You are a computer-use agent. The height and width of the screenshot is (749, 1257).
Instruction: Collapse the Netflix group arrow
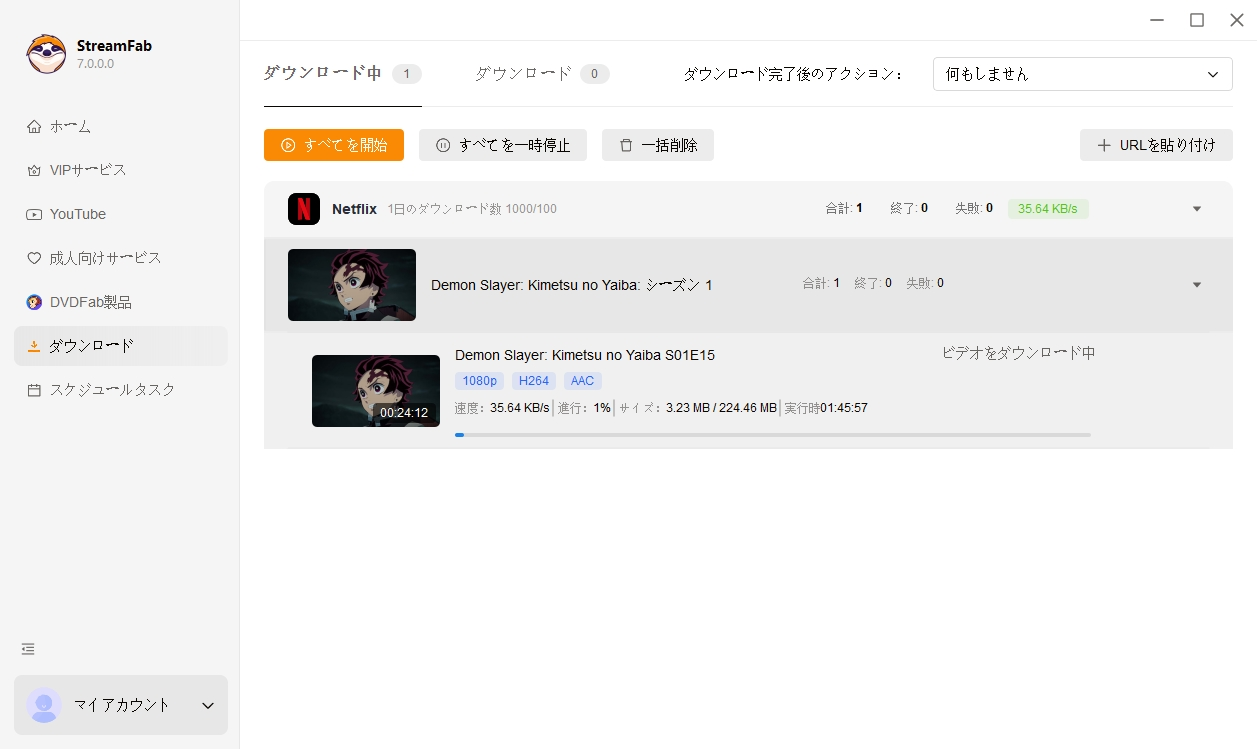1197,209
